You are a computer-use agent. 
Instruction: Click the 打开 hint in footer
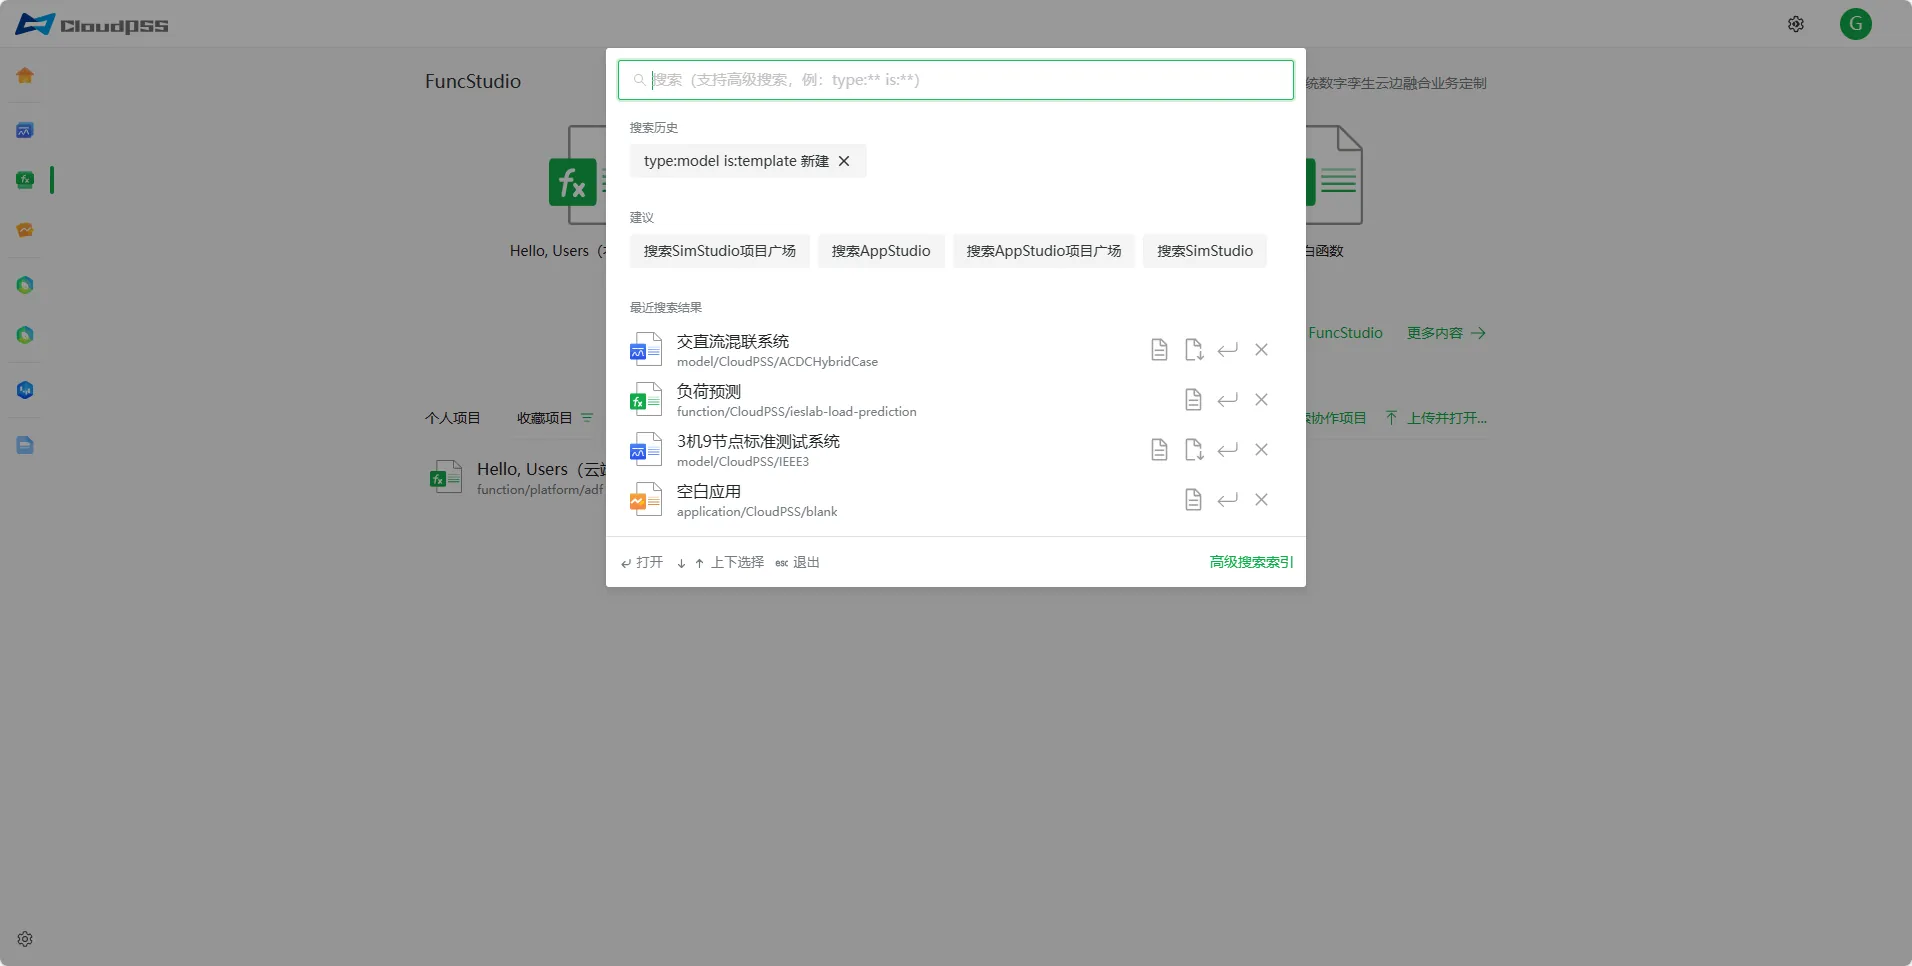[641, 562]
